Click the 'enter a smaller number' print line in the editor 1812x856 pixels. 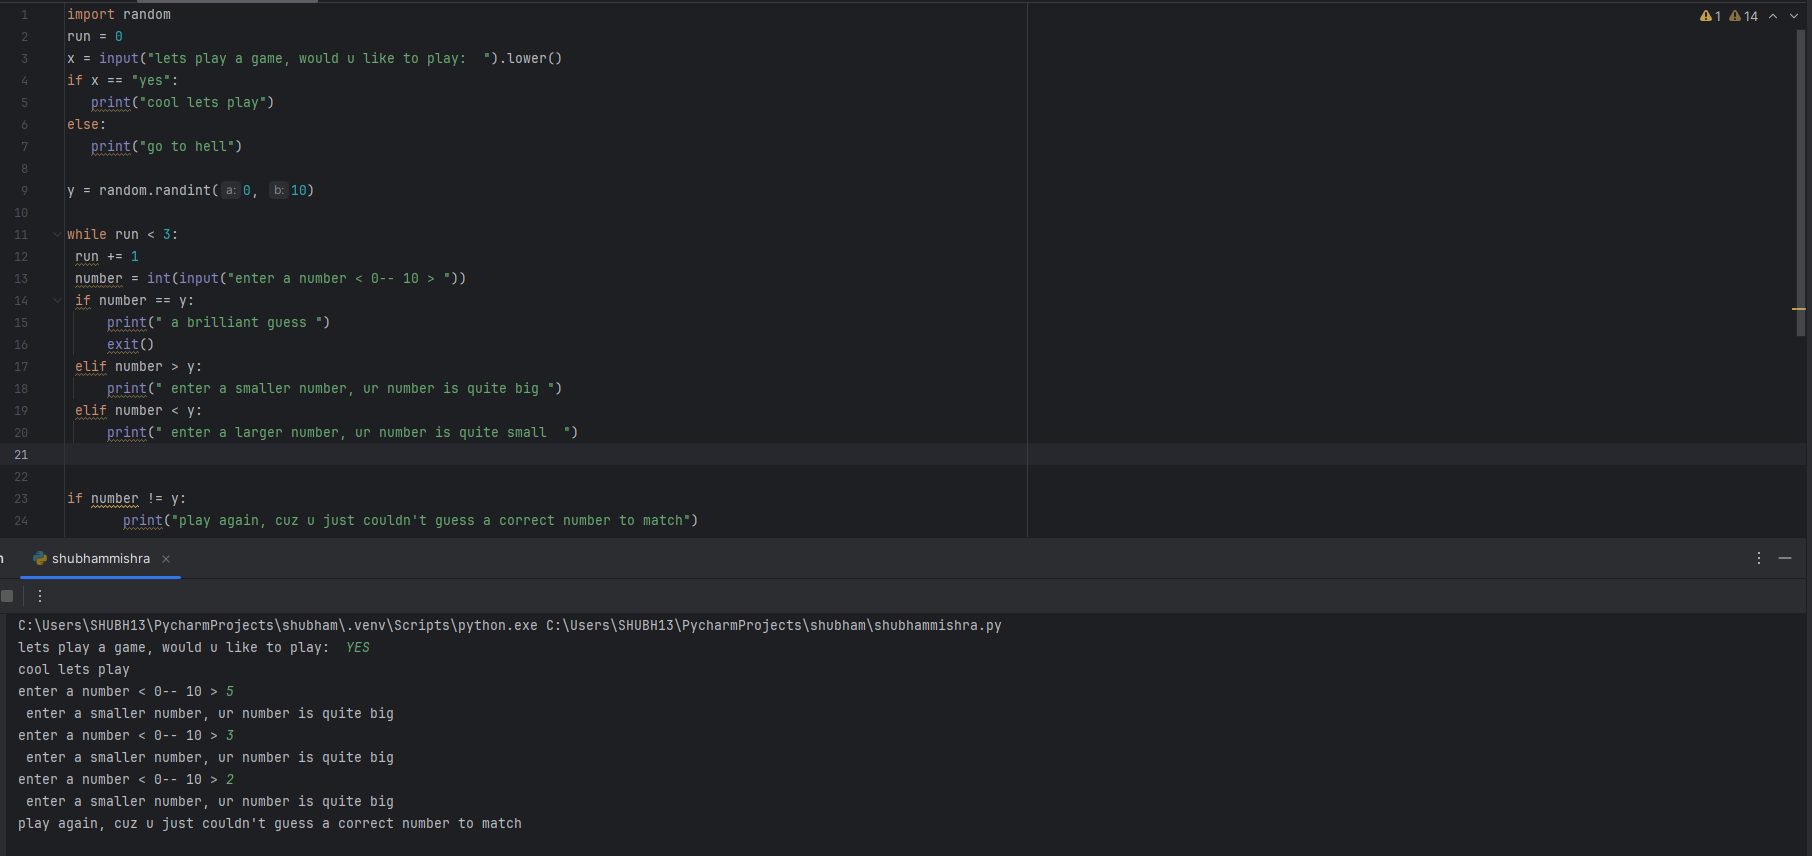[x=334, y=389]
